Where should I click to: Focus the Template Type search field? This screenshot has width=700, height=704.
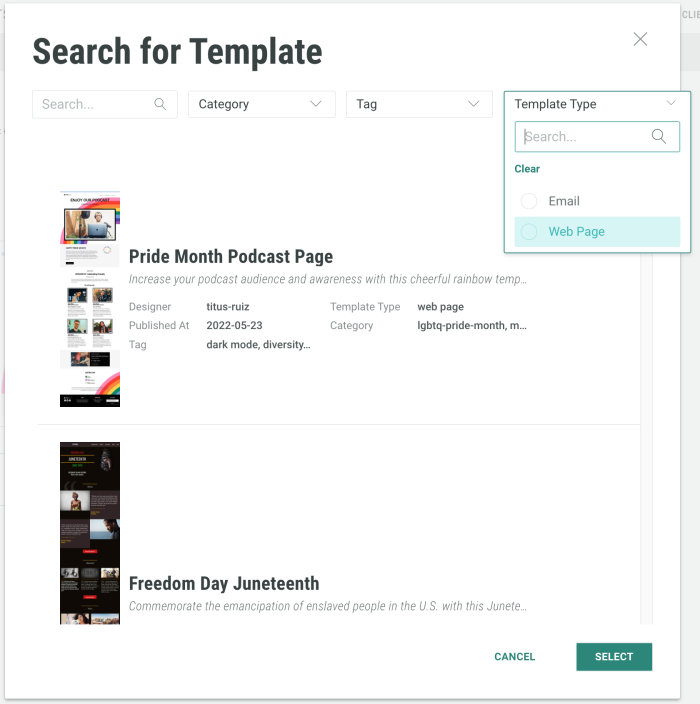click(x=585, y=137)
